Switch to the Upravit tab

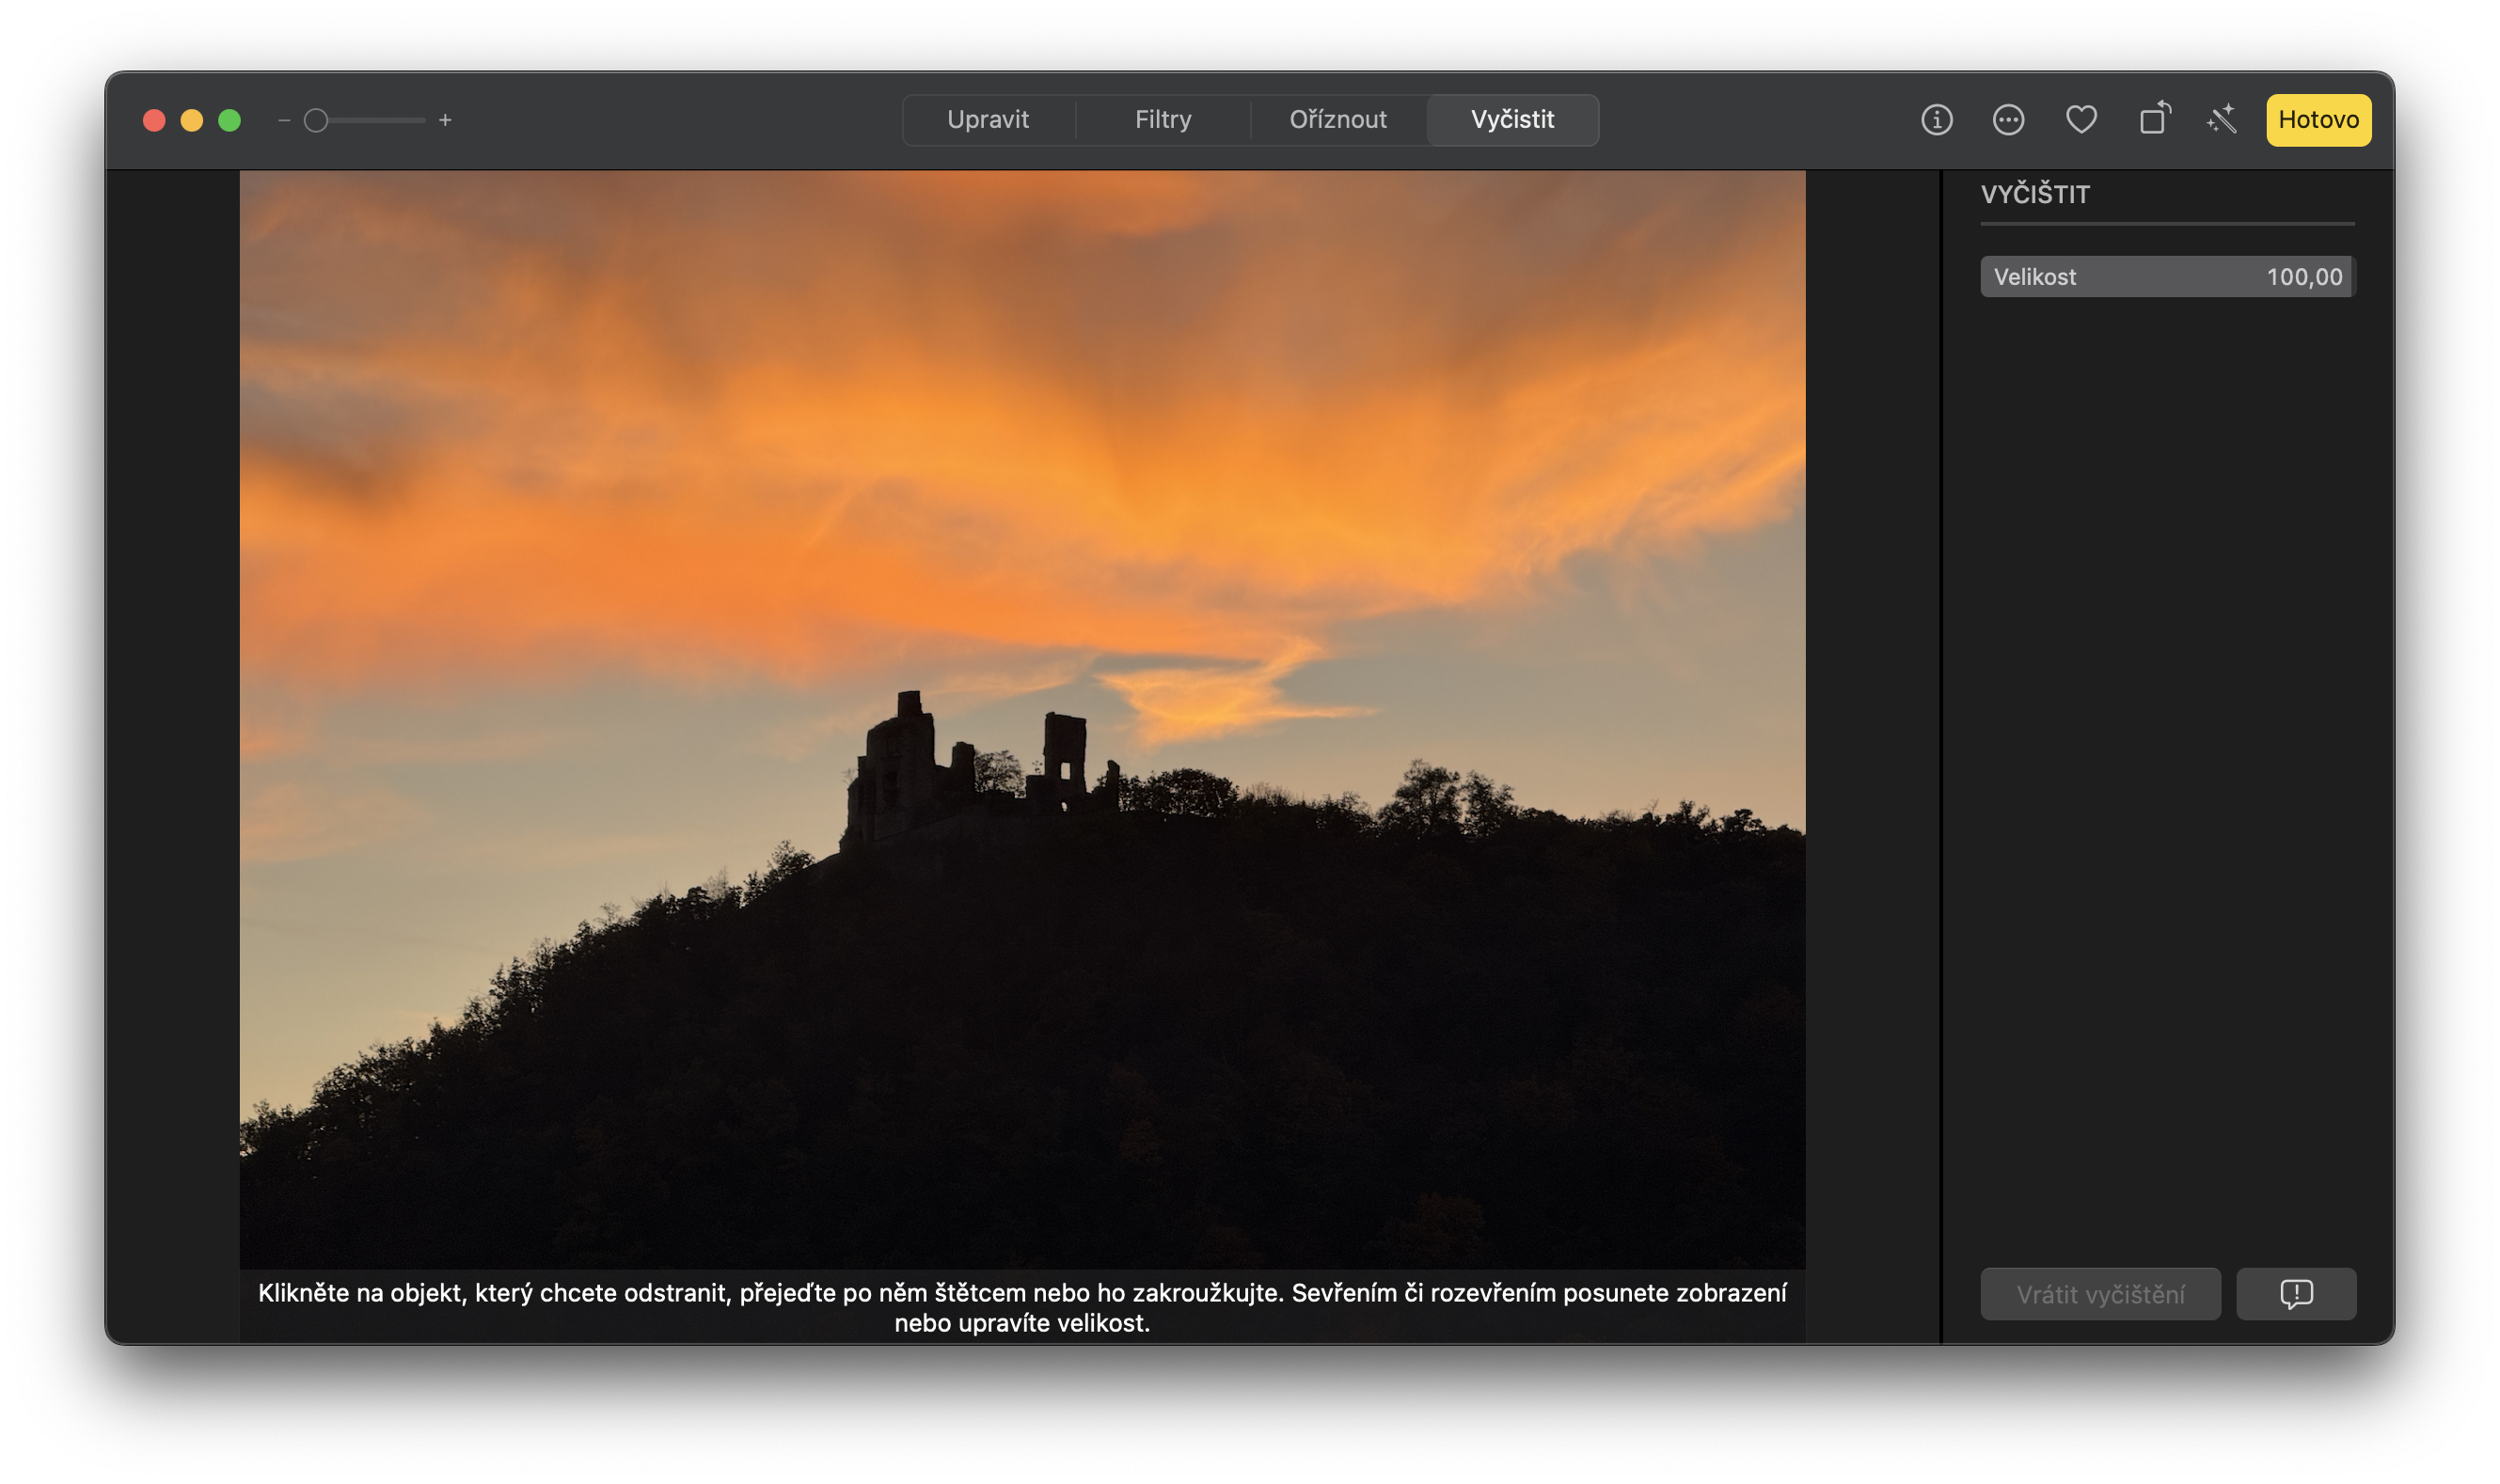coord(989,119)
